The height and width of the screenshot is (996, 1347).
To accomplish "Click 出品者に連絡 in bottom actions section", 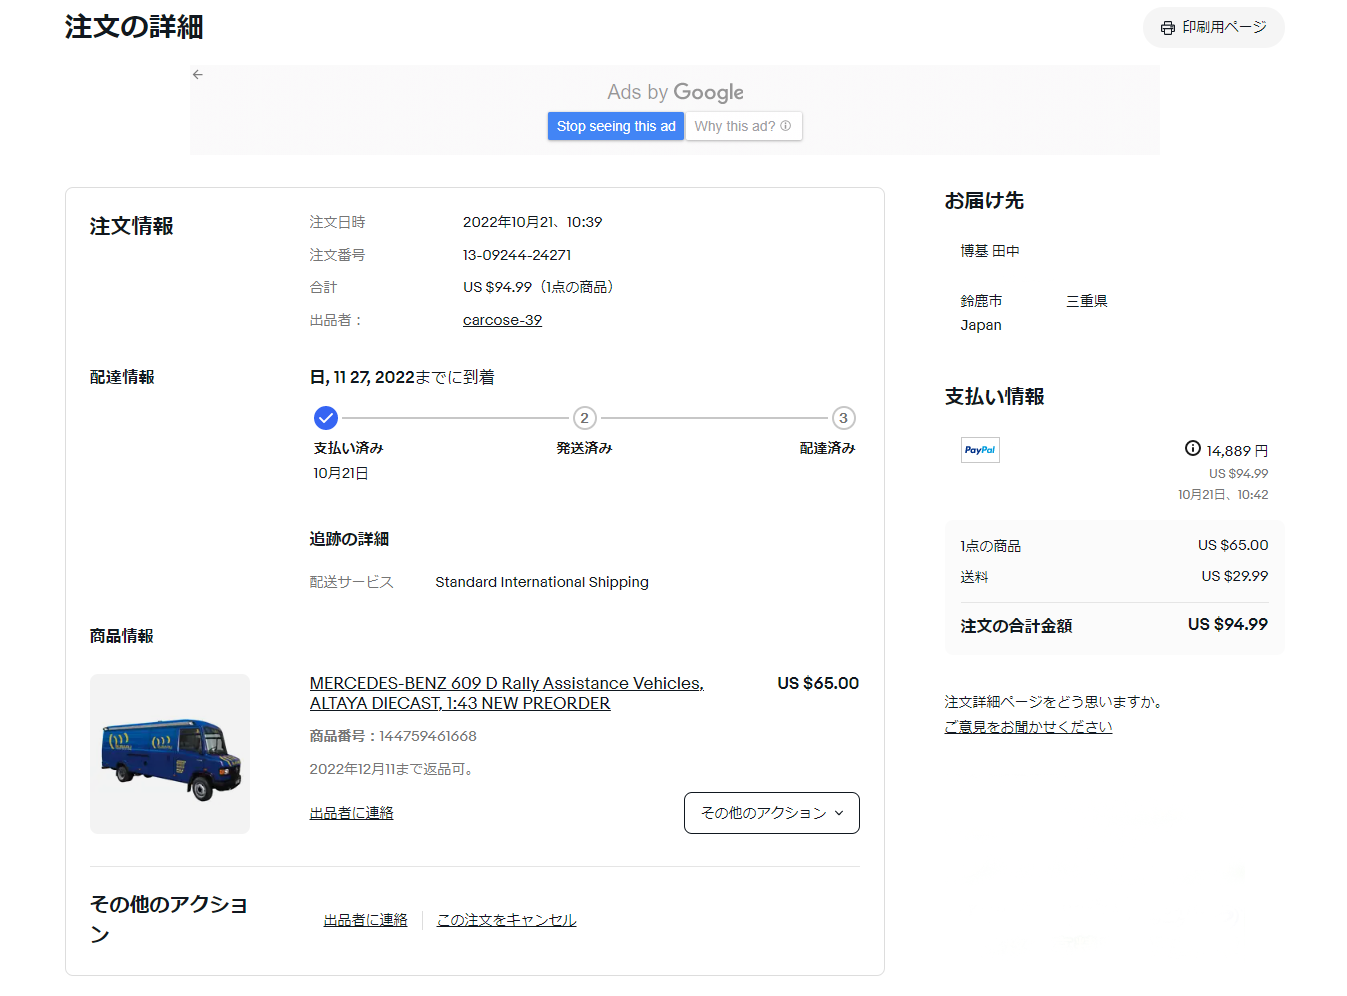I will pos(365,920).
